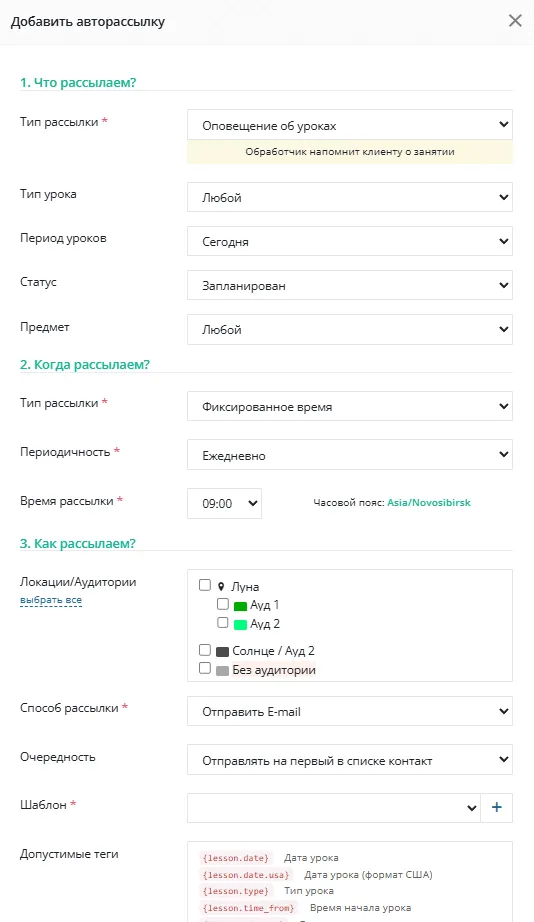Toggle the Солнце / Ауд 2 checkbox

(205, 650)
